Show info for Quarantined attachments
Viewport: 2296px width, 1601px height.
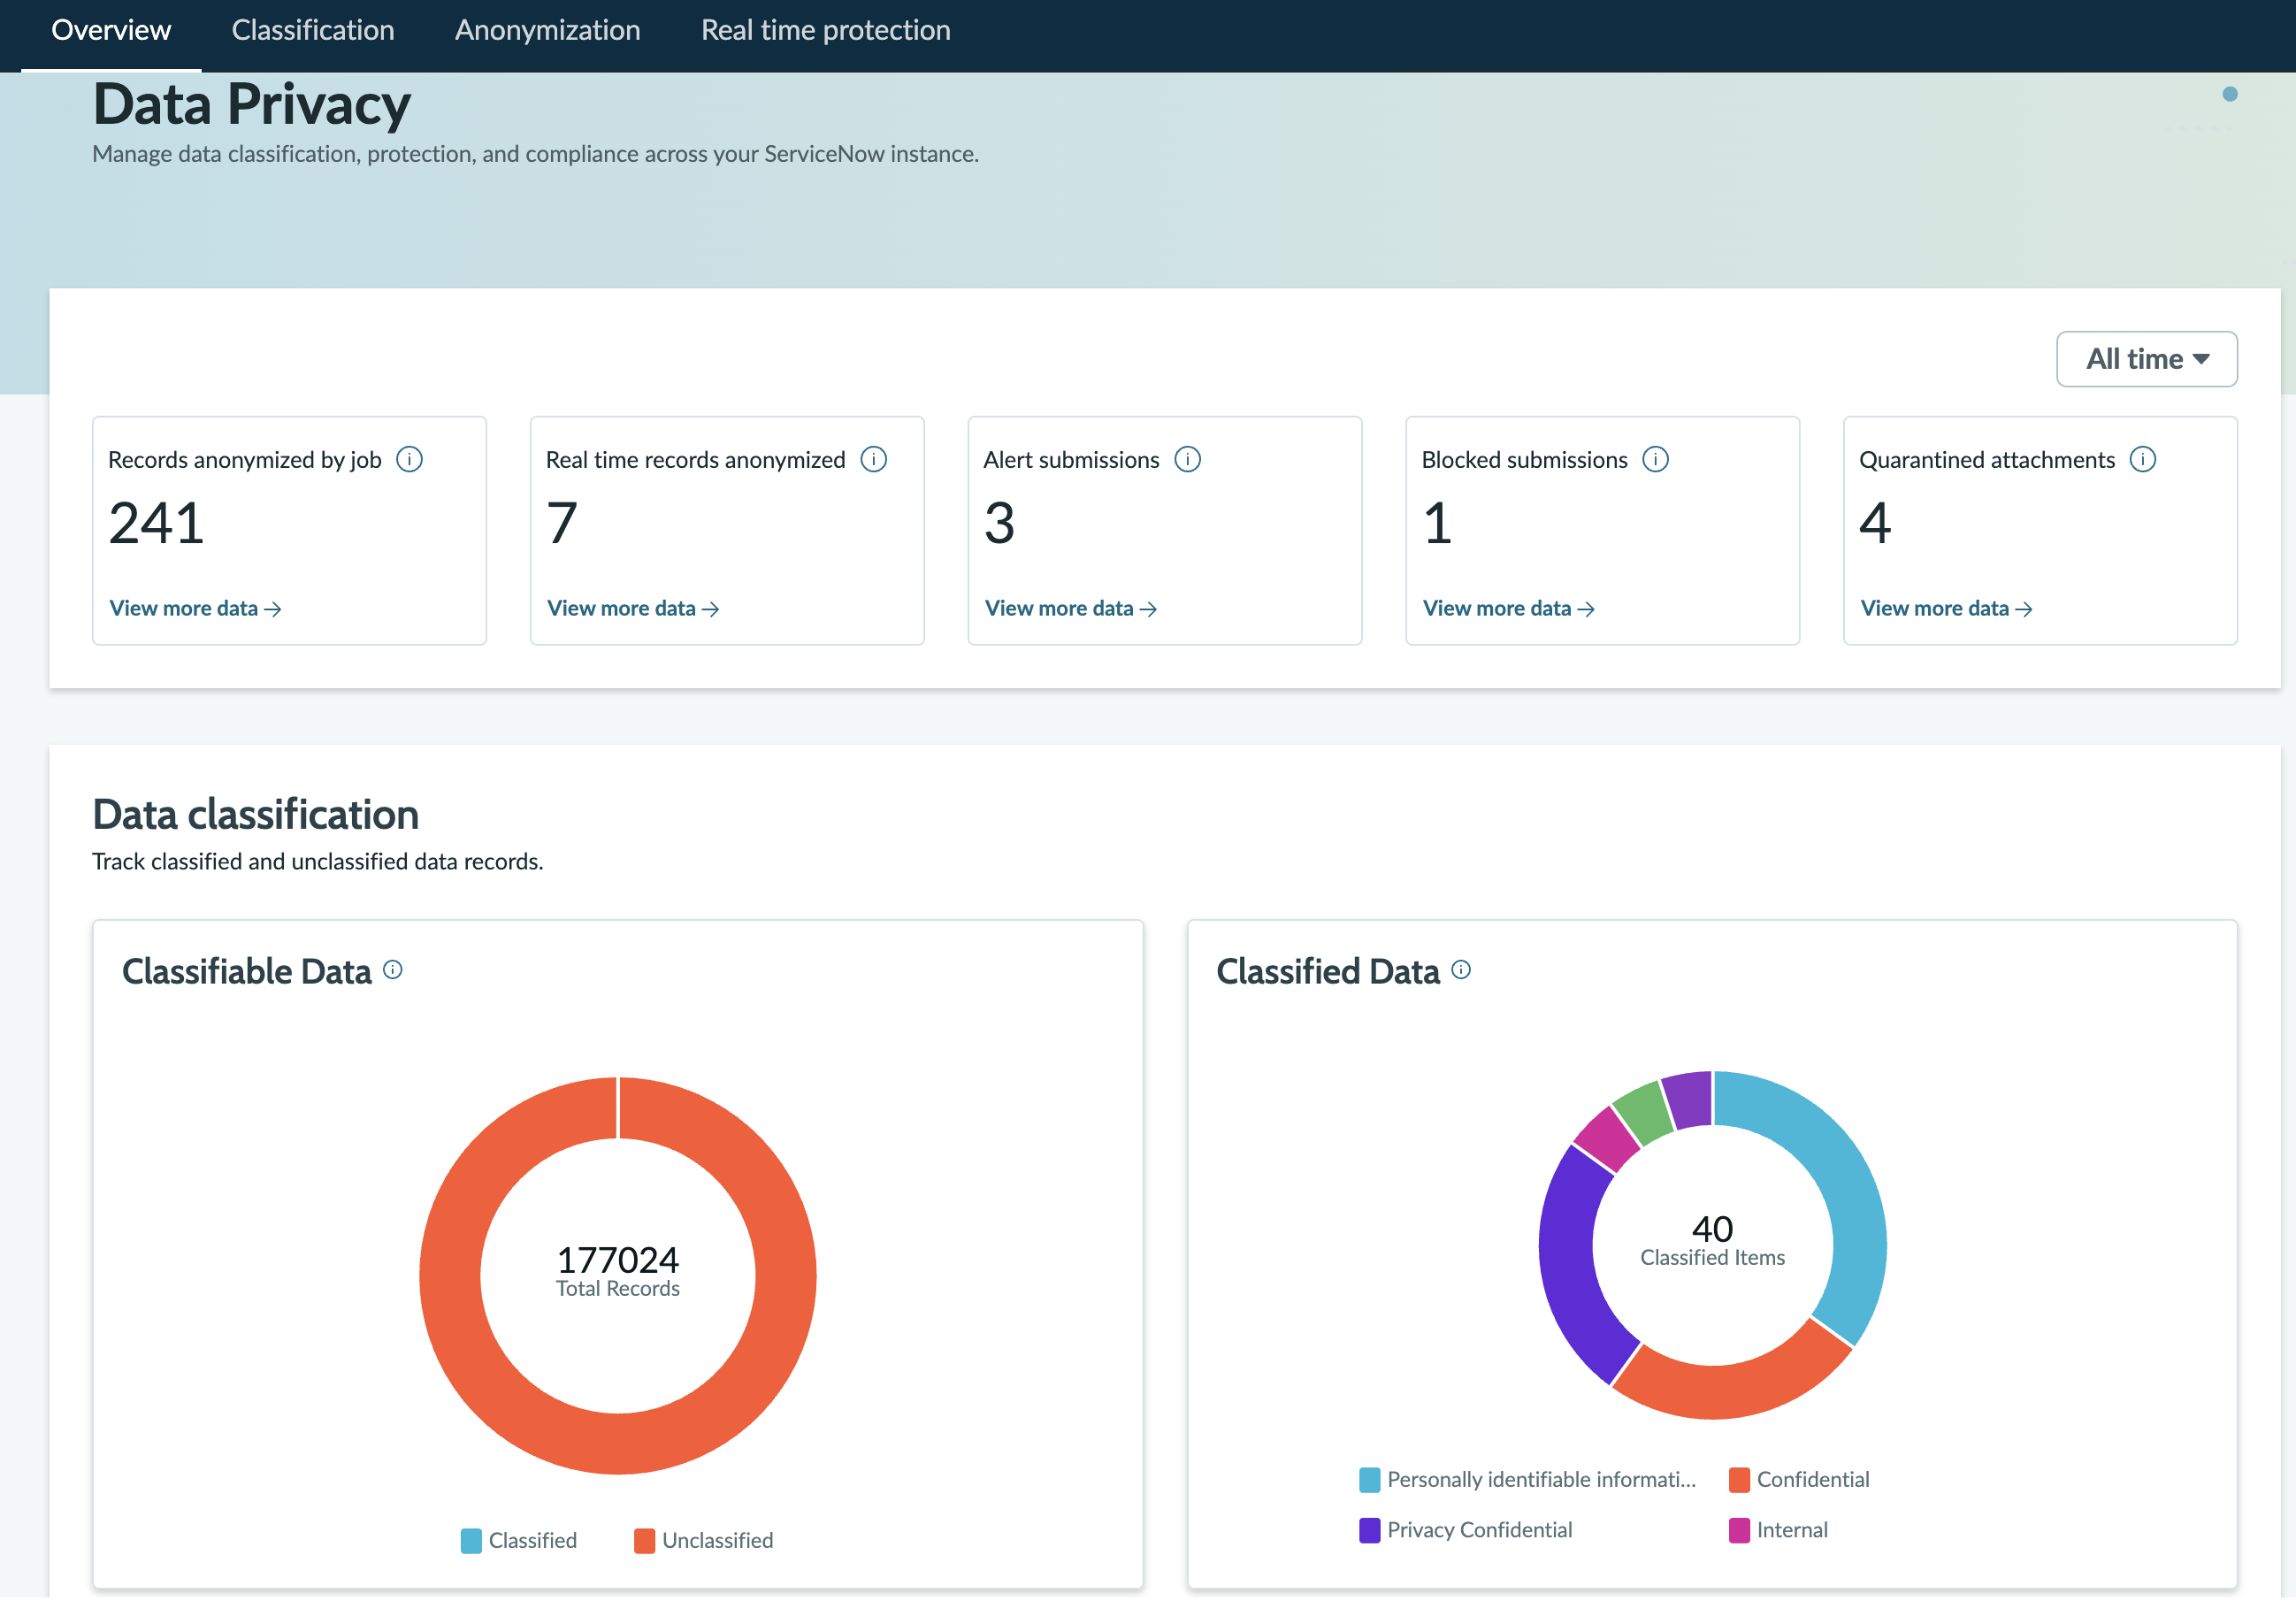2142,460
